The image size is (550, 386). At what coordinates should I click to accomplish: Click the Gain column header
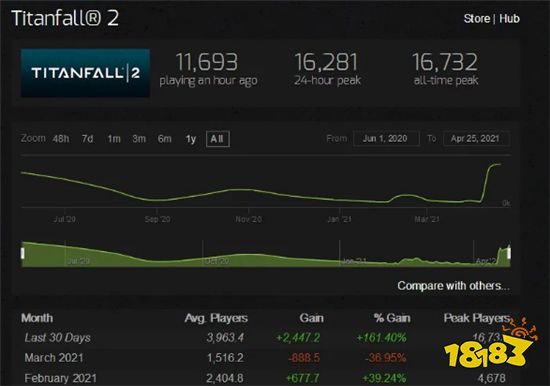coord(311,318)
